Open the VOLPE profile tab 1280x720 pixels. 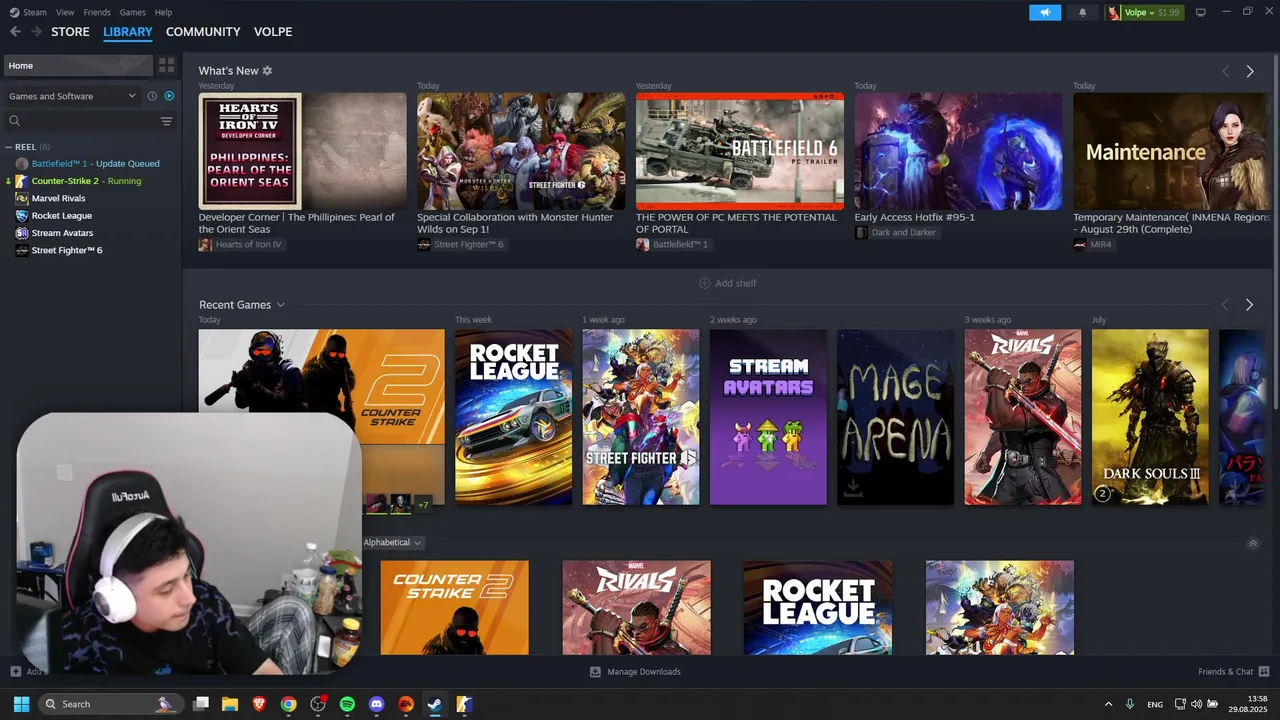273,32
